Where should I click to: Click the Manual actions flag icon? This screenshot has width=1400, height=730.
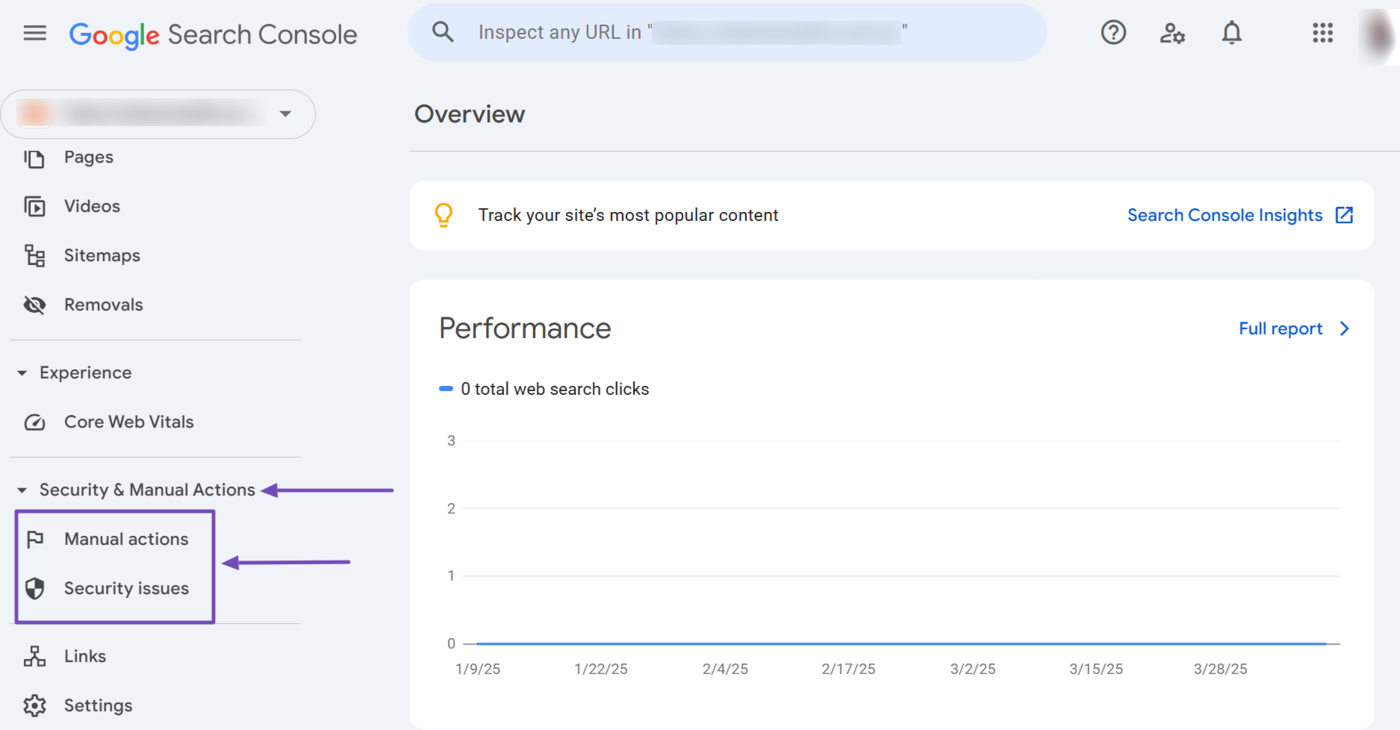point(35,539)
